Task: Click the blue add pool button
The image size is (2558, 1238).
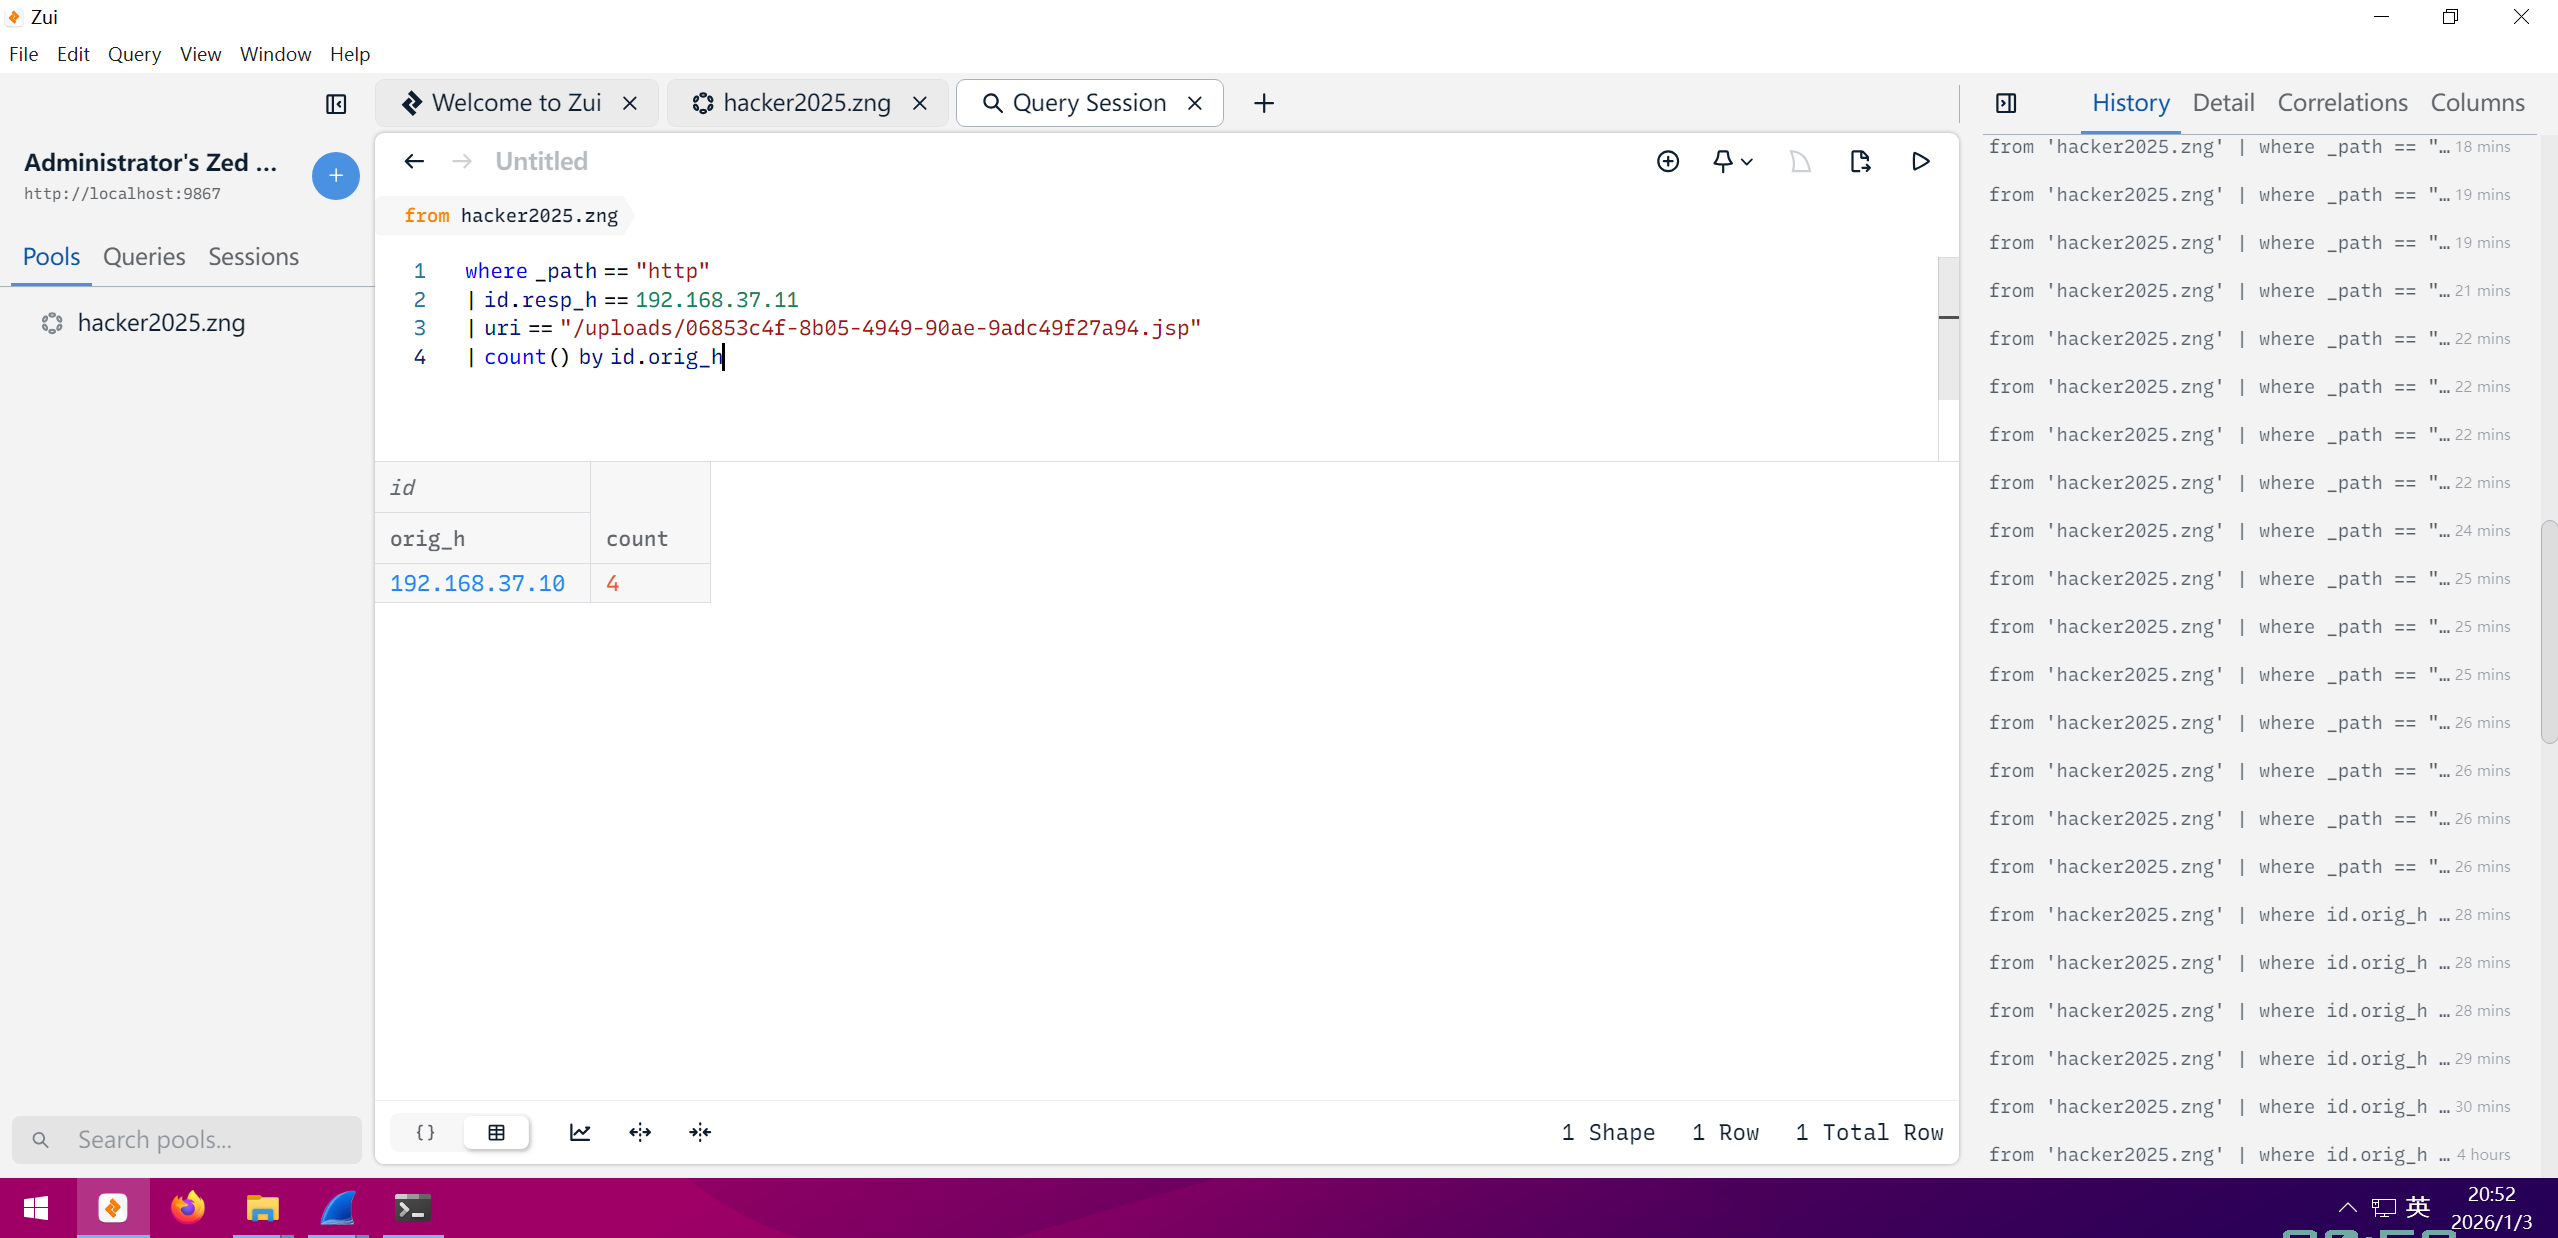Action: click(336, 176)
